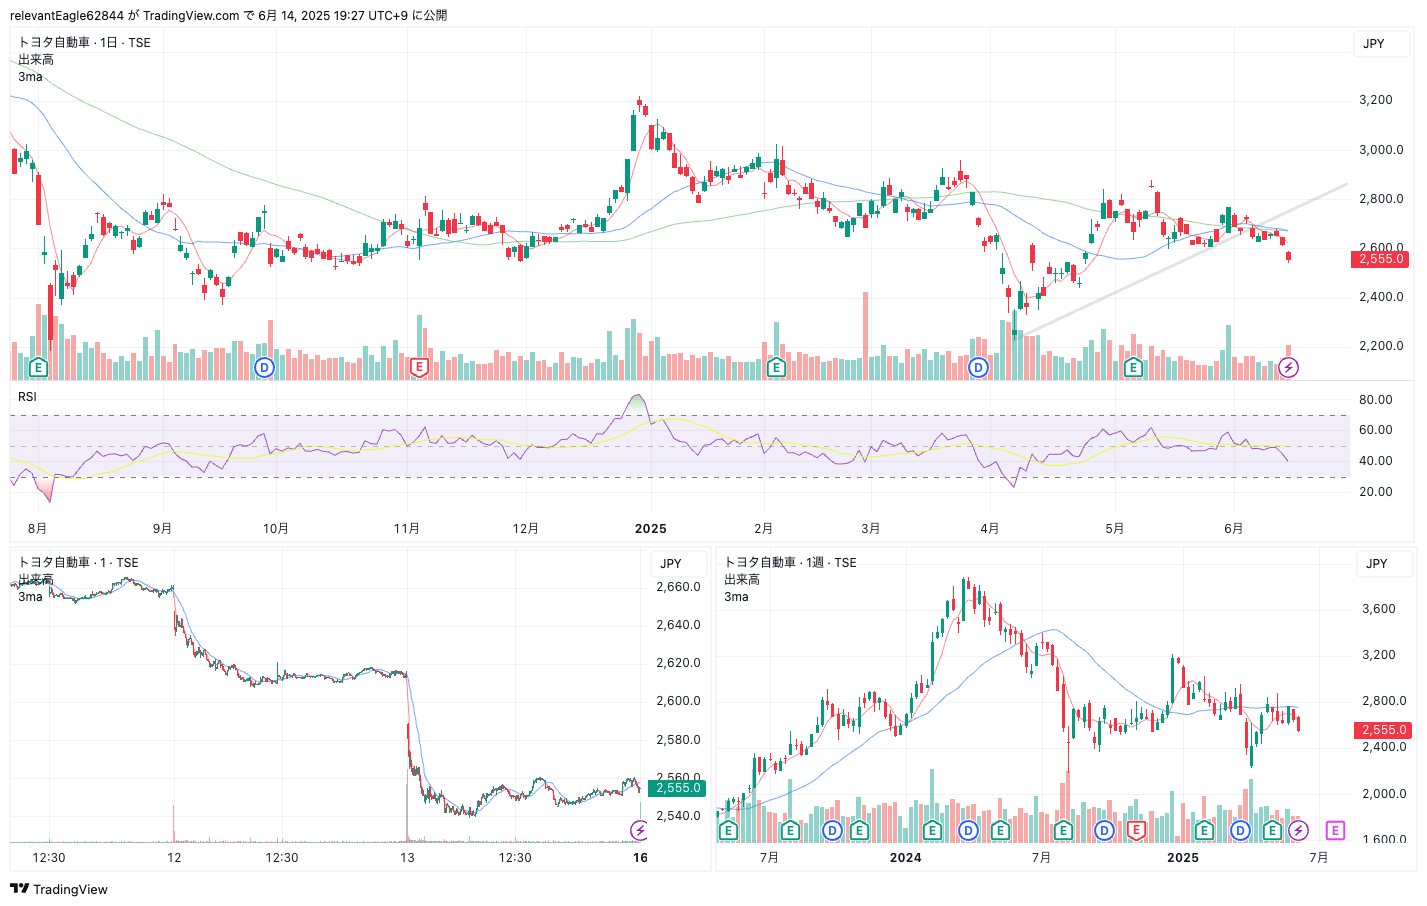
Task: Click the RSI indicator label
Action: click(27, 397)
